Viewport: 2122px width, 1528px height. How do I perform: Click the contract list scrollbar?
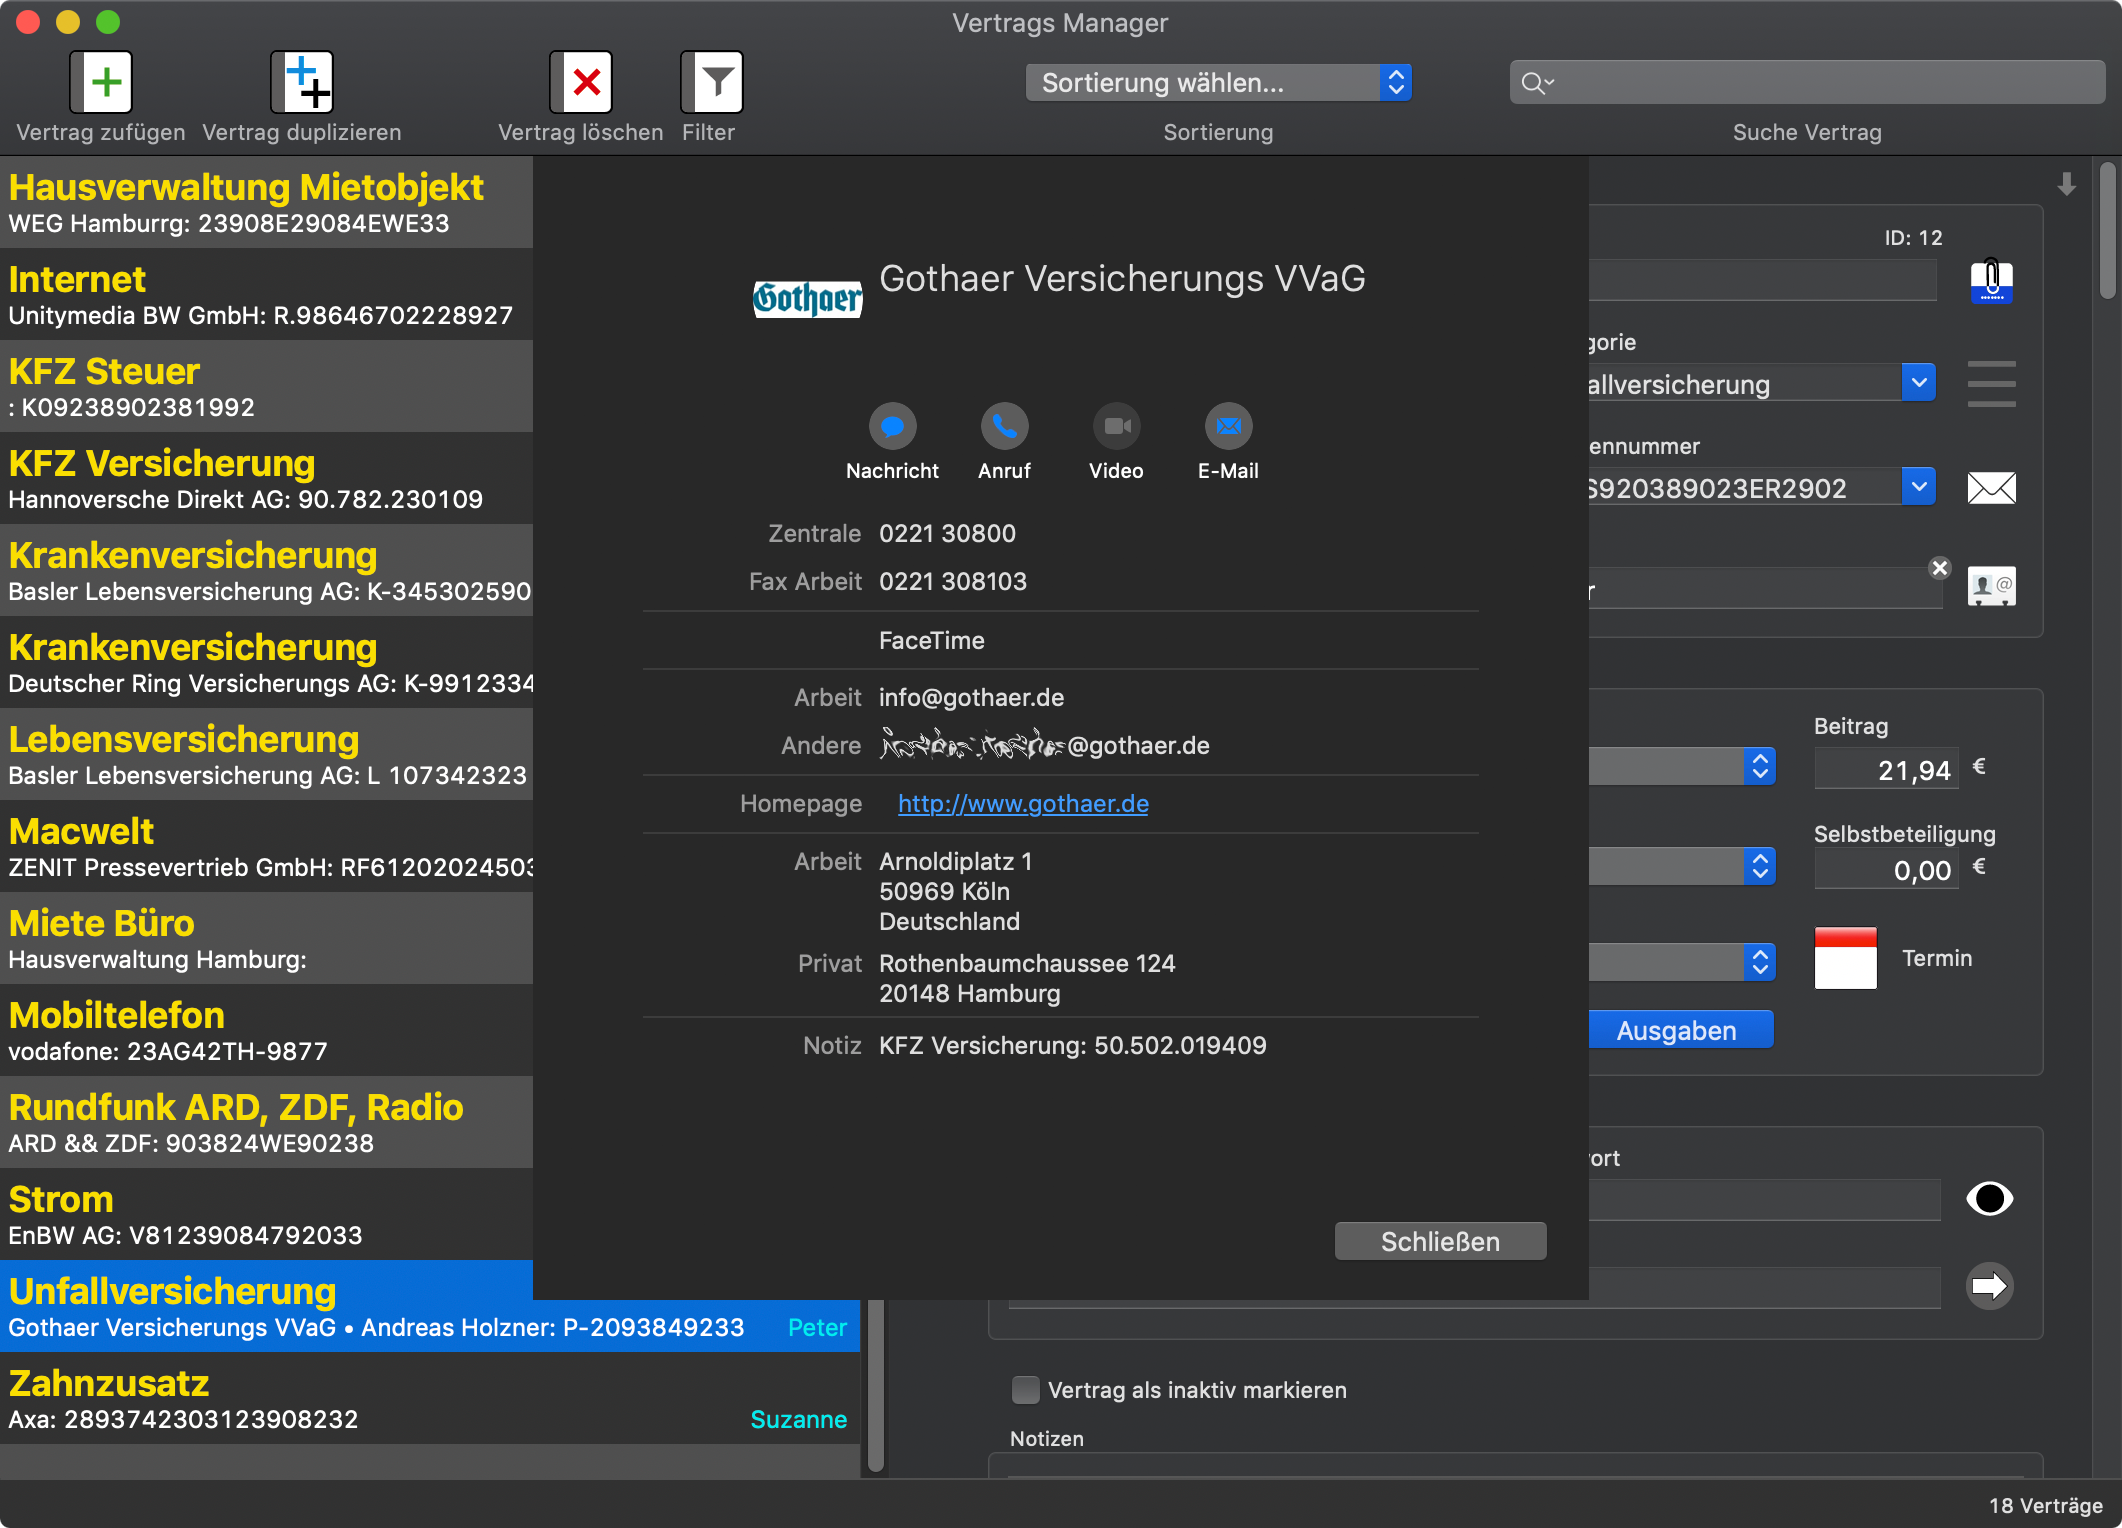[876, 1386]
